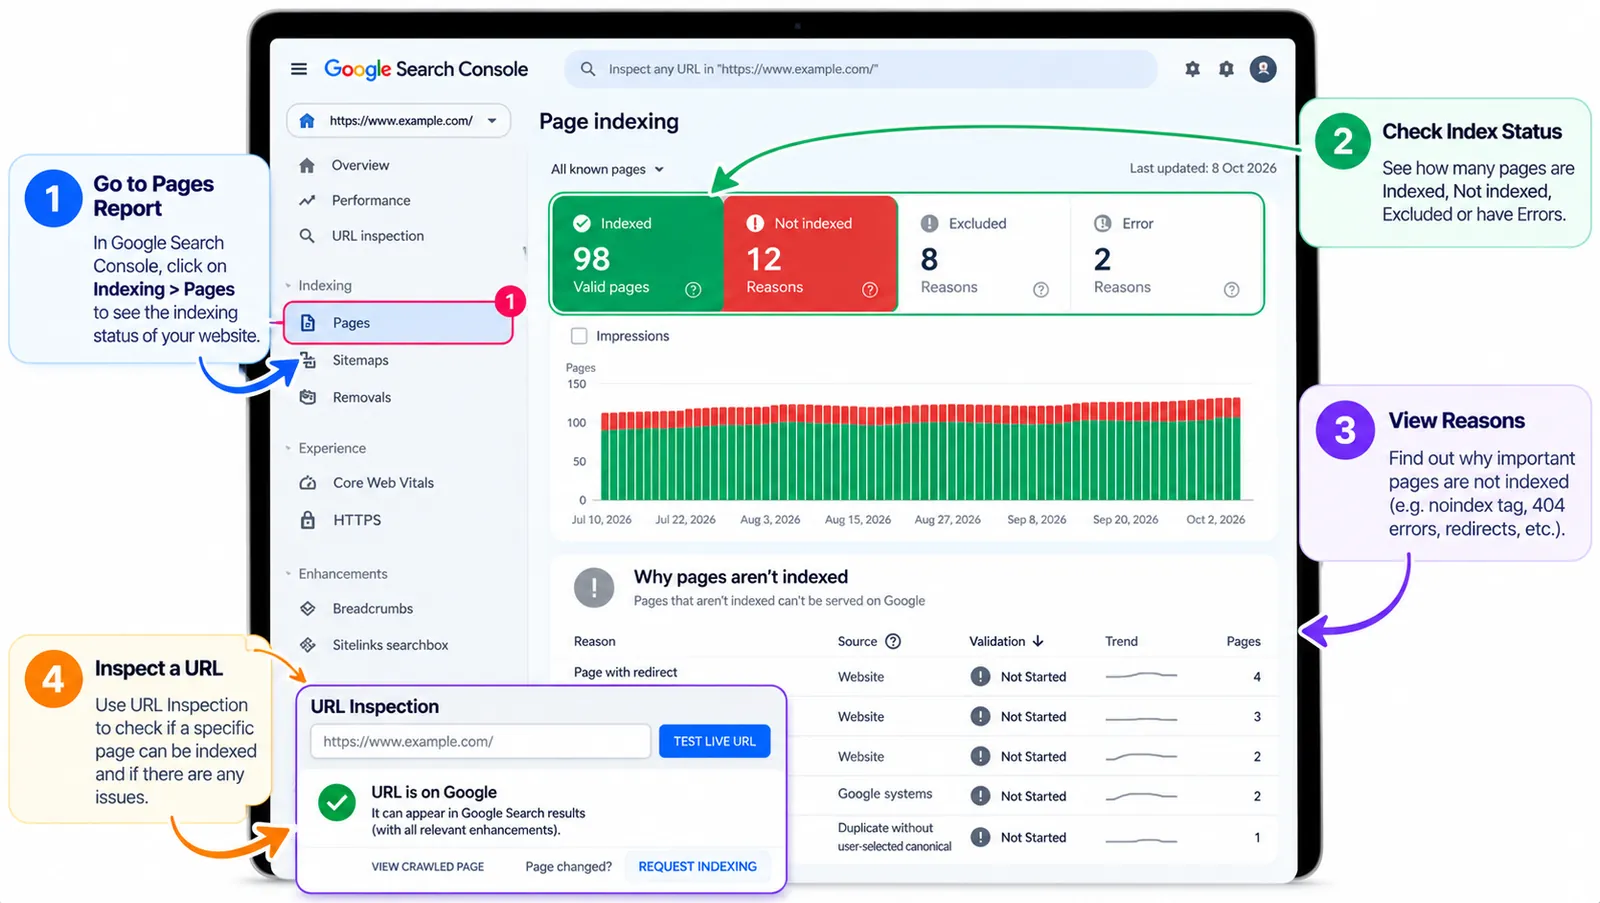Click the Core Web Vitals gauge icon

[x=308, y=483]
